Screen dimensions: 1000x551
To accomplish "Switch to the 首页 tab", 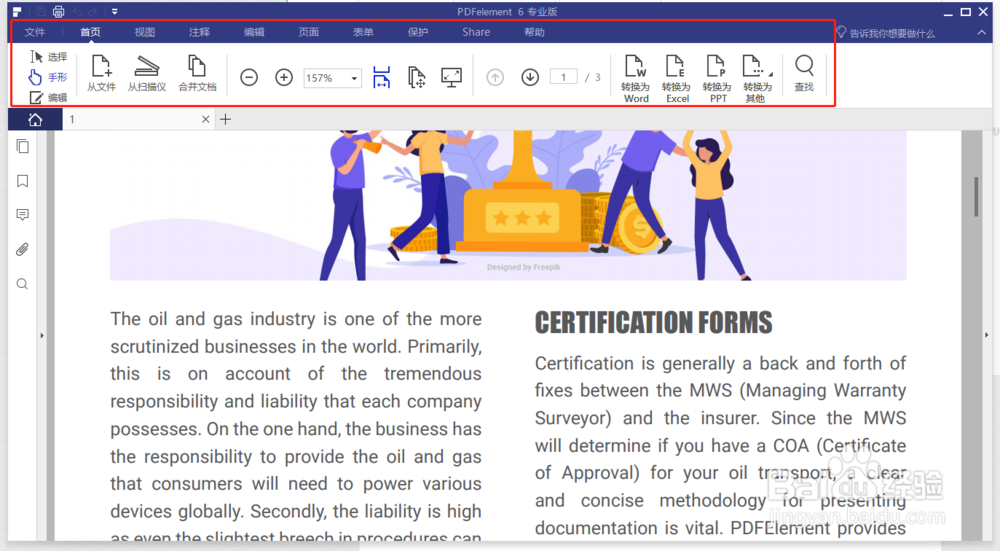I will [90, 32].
